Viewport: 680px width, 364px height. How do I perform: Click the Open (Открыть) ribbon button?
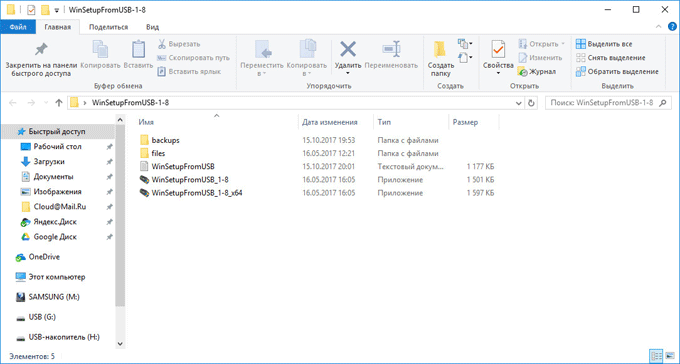click(x=542, y=44)
